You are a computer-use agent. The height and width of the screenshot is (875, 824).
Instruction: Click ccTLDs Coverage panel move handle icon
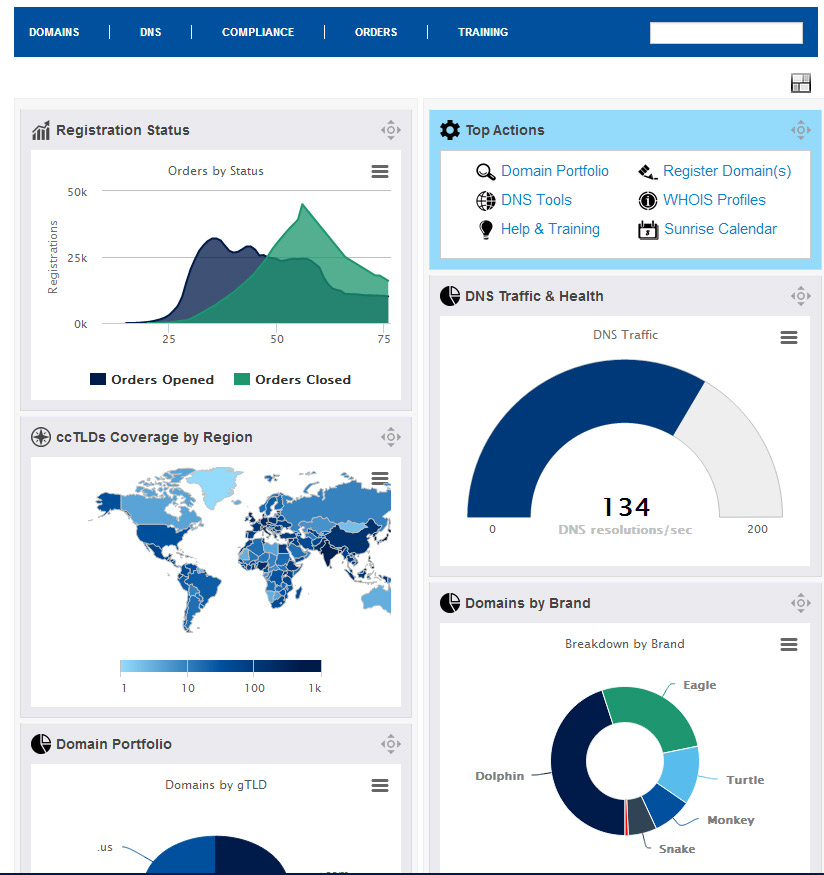click(391, 437)
